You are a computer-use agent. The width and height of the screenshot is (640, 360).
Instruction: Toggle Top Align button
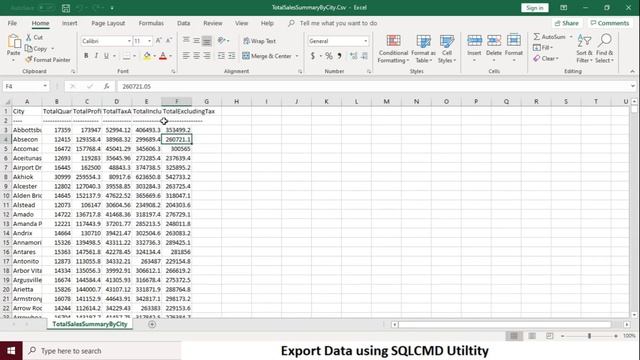186,40
